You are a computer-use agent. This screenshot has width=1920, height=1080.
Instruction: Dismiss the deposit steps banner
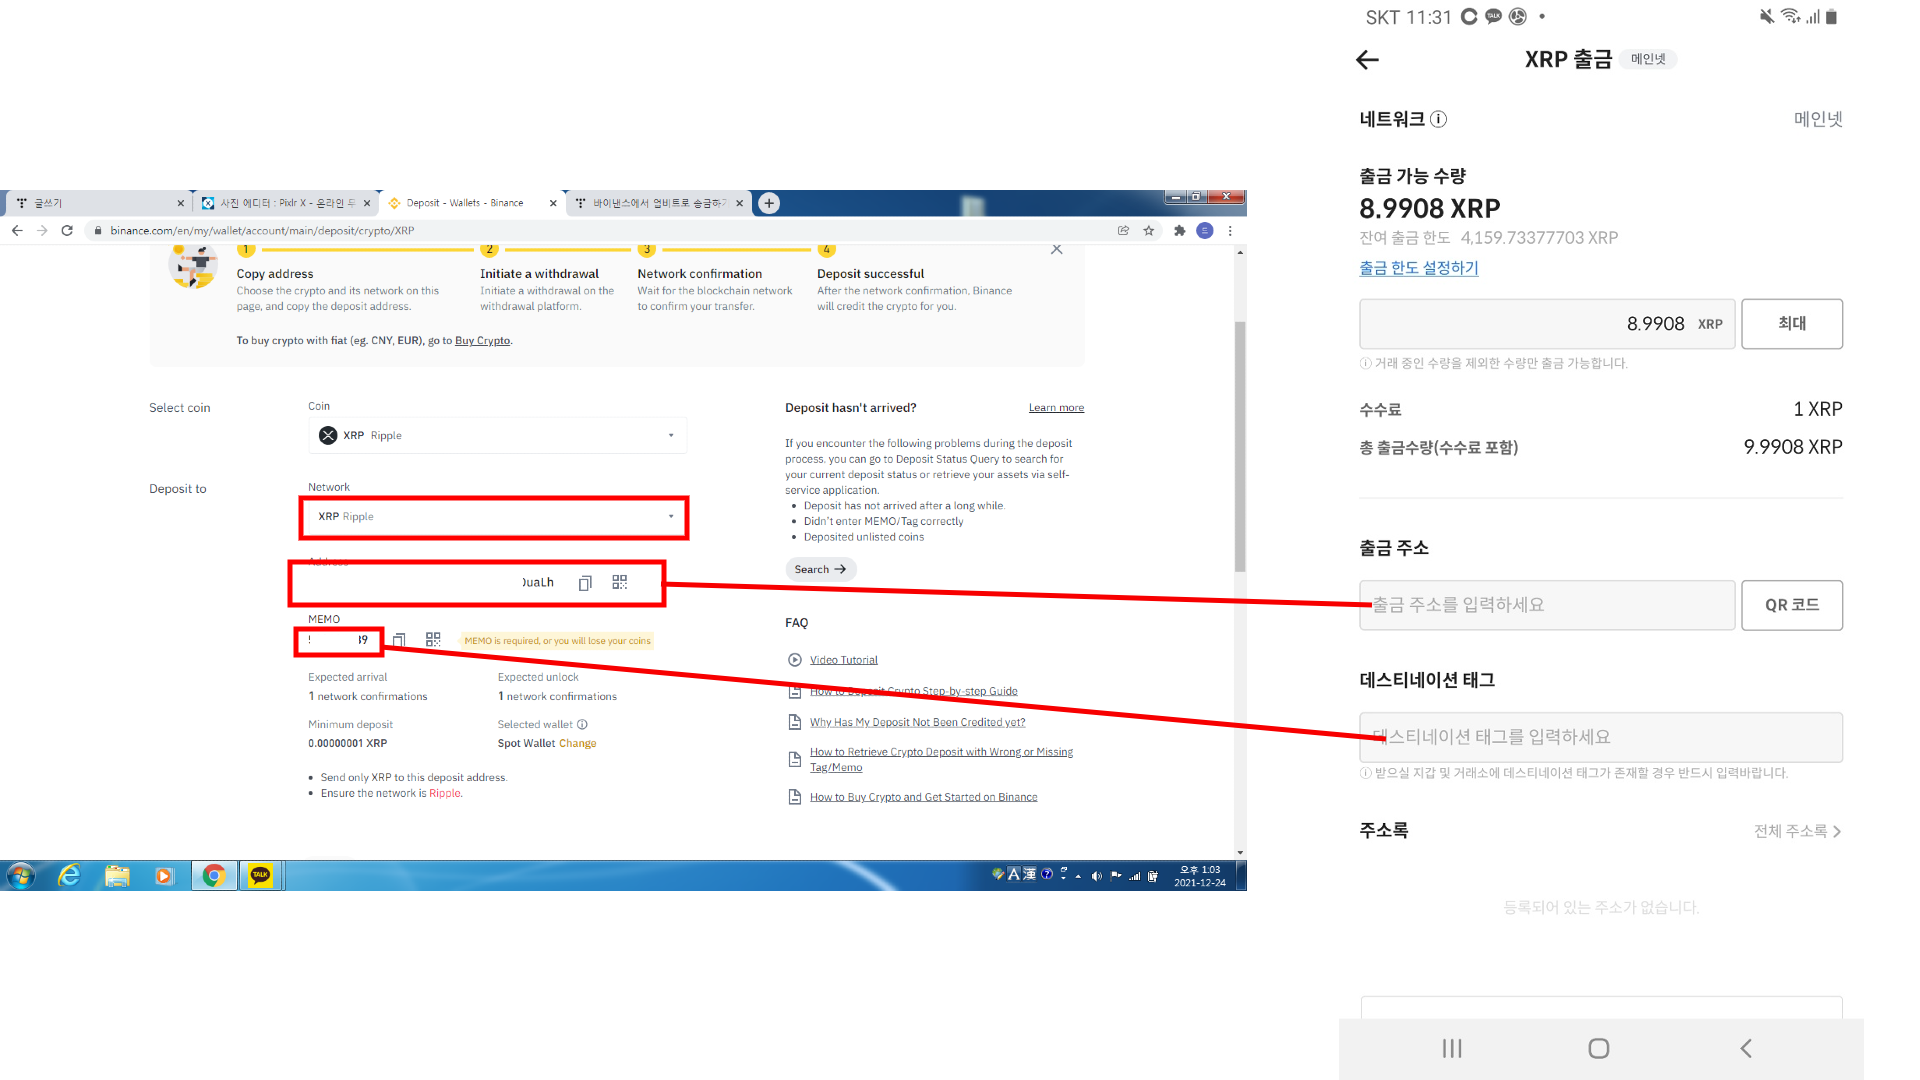pos(1057,249)
